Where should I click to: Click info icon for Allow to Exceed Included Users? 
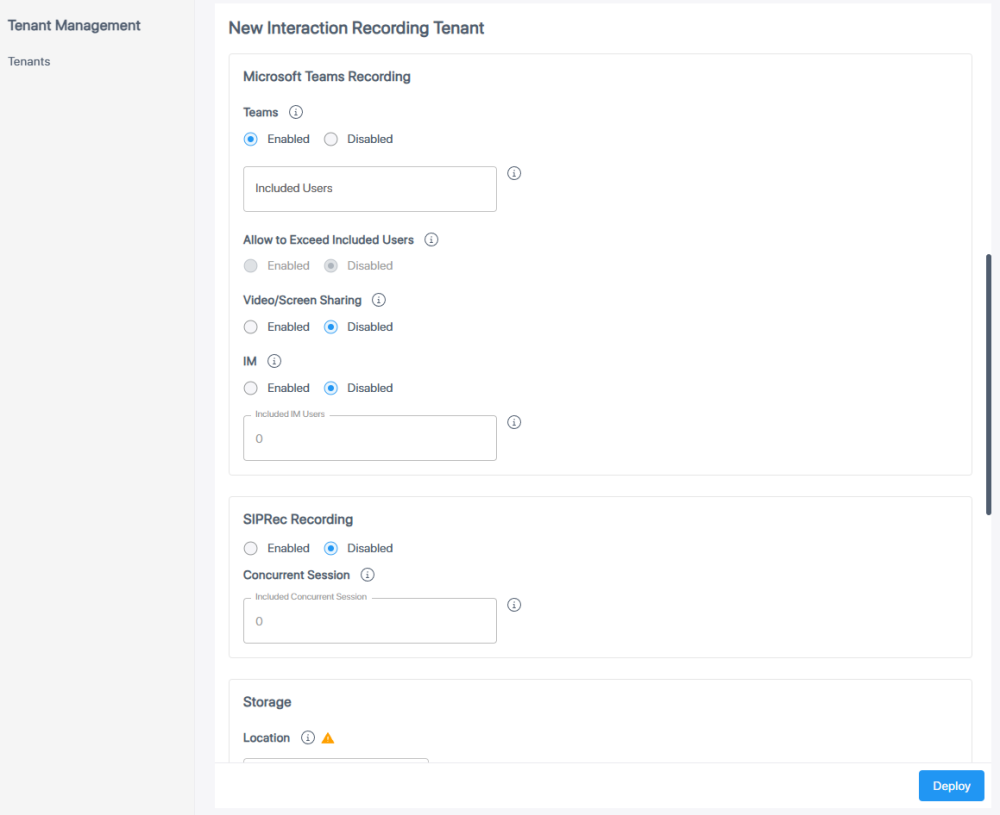pyautogui.click(x=432, y=240)
